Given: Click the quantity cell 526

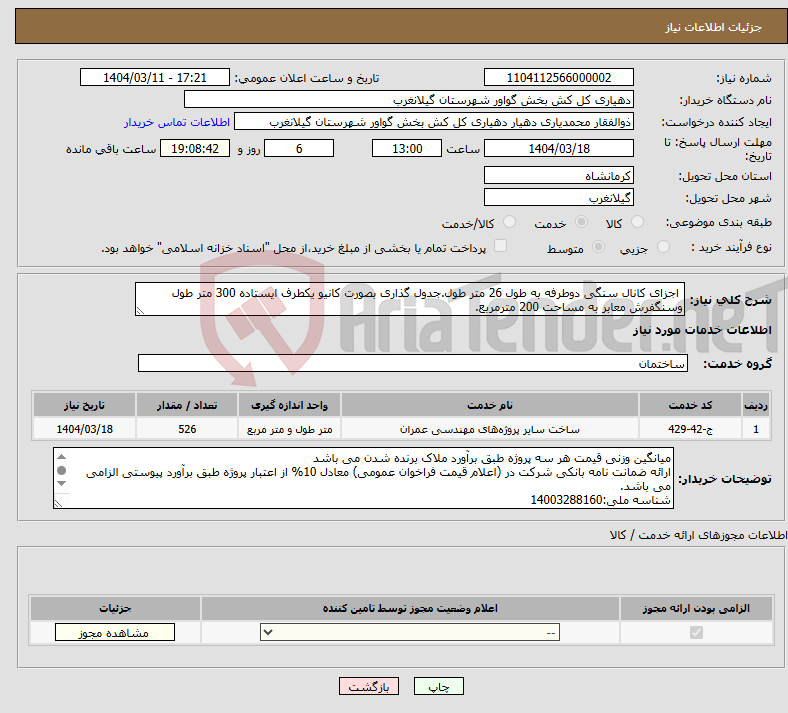Looking at the screenshot, I should (x=187, y=429).
